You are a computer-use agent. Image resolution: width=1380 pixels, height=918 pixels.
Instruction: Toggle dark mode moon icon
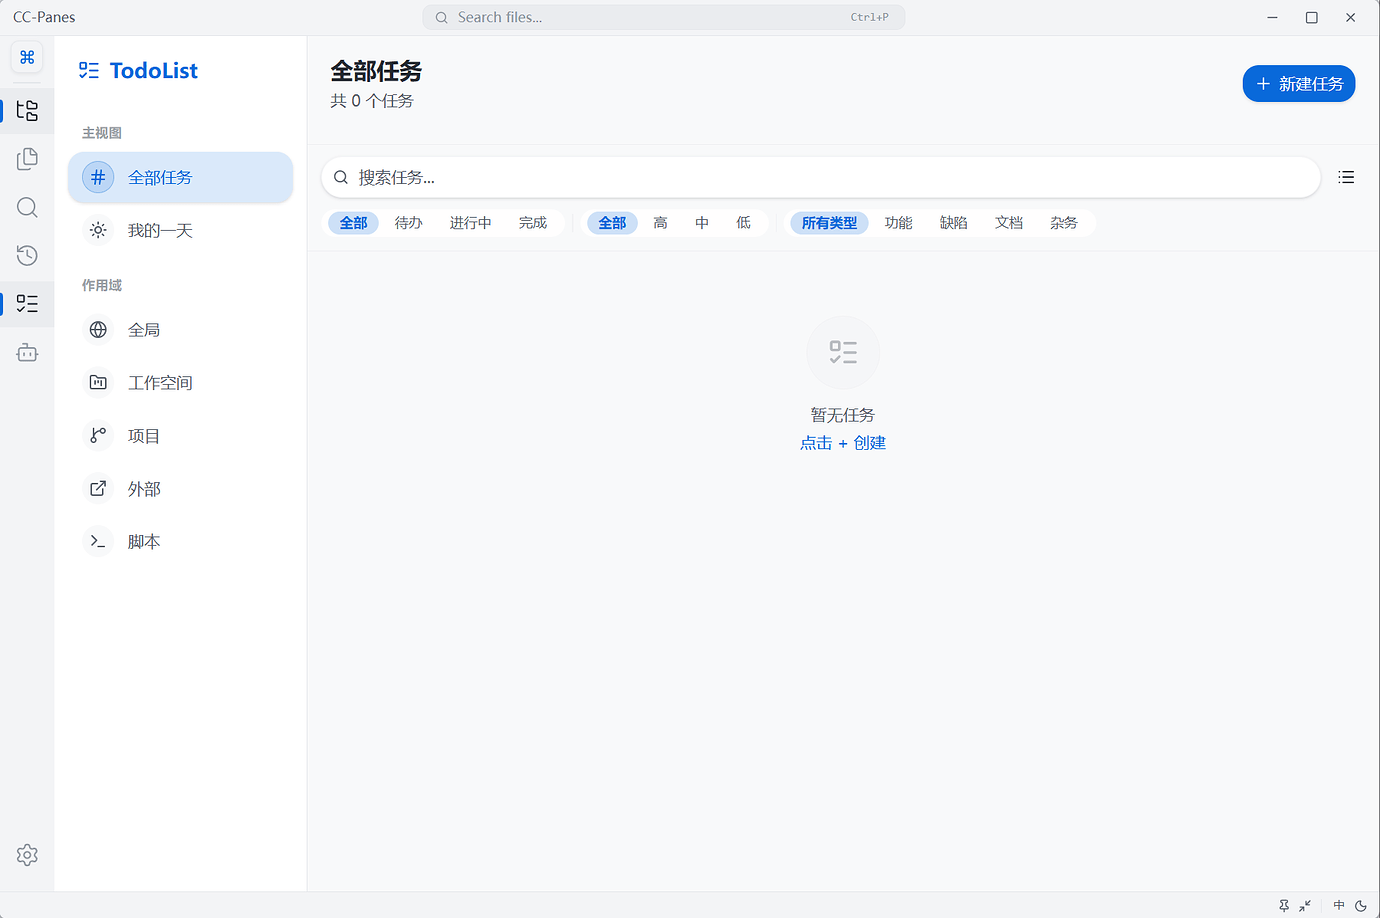coord(1361,905)
